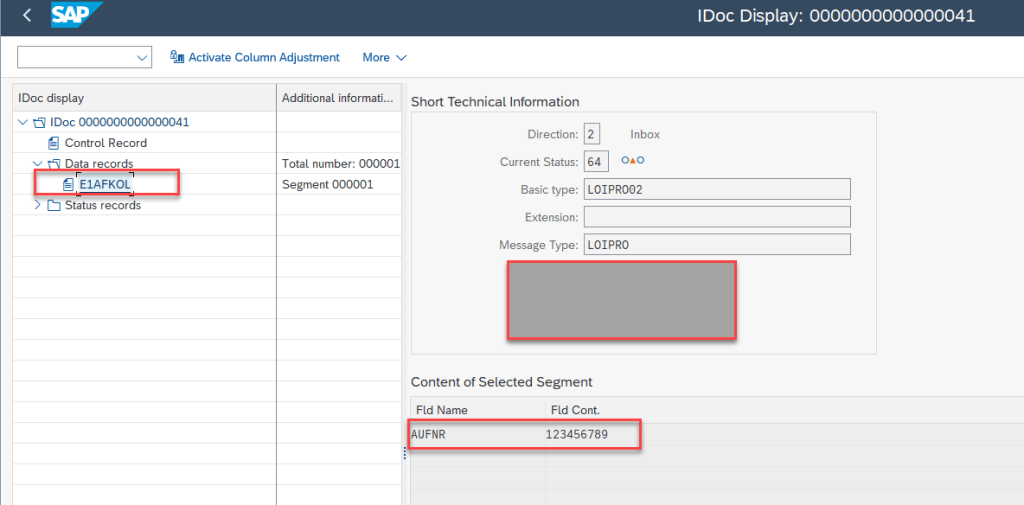
Task: Click the folder icon beside IDoc 0000000000000041
Action: coord(39,122)
